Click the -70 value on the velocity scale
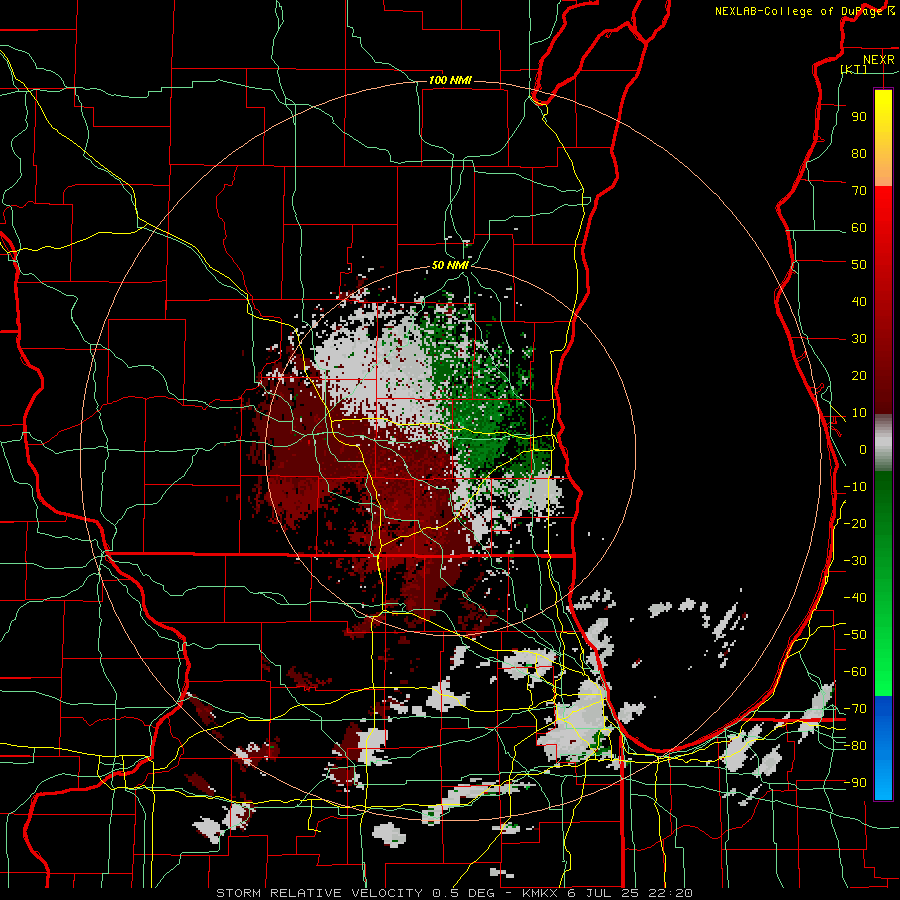Screen dimensions: 900x900 click(855, 709)
